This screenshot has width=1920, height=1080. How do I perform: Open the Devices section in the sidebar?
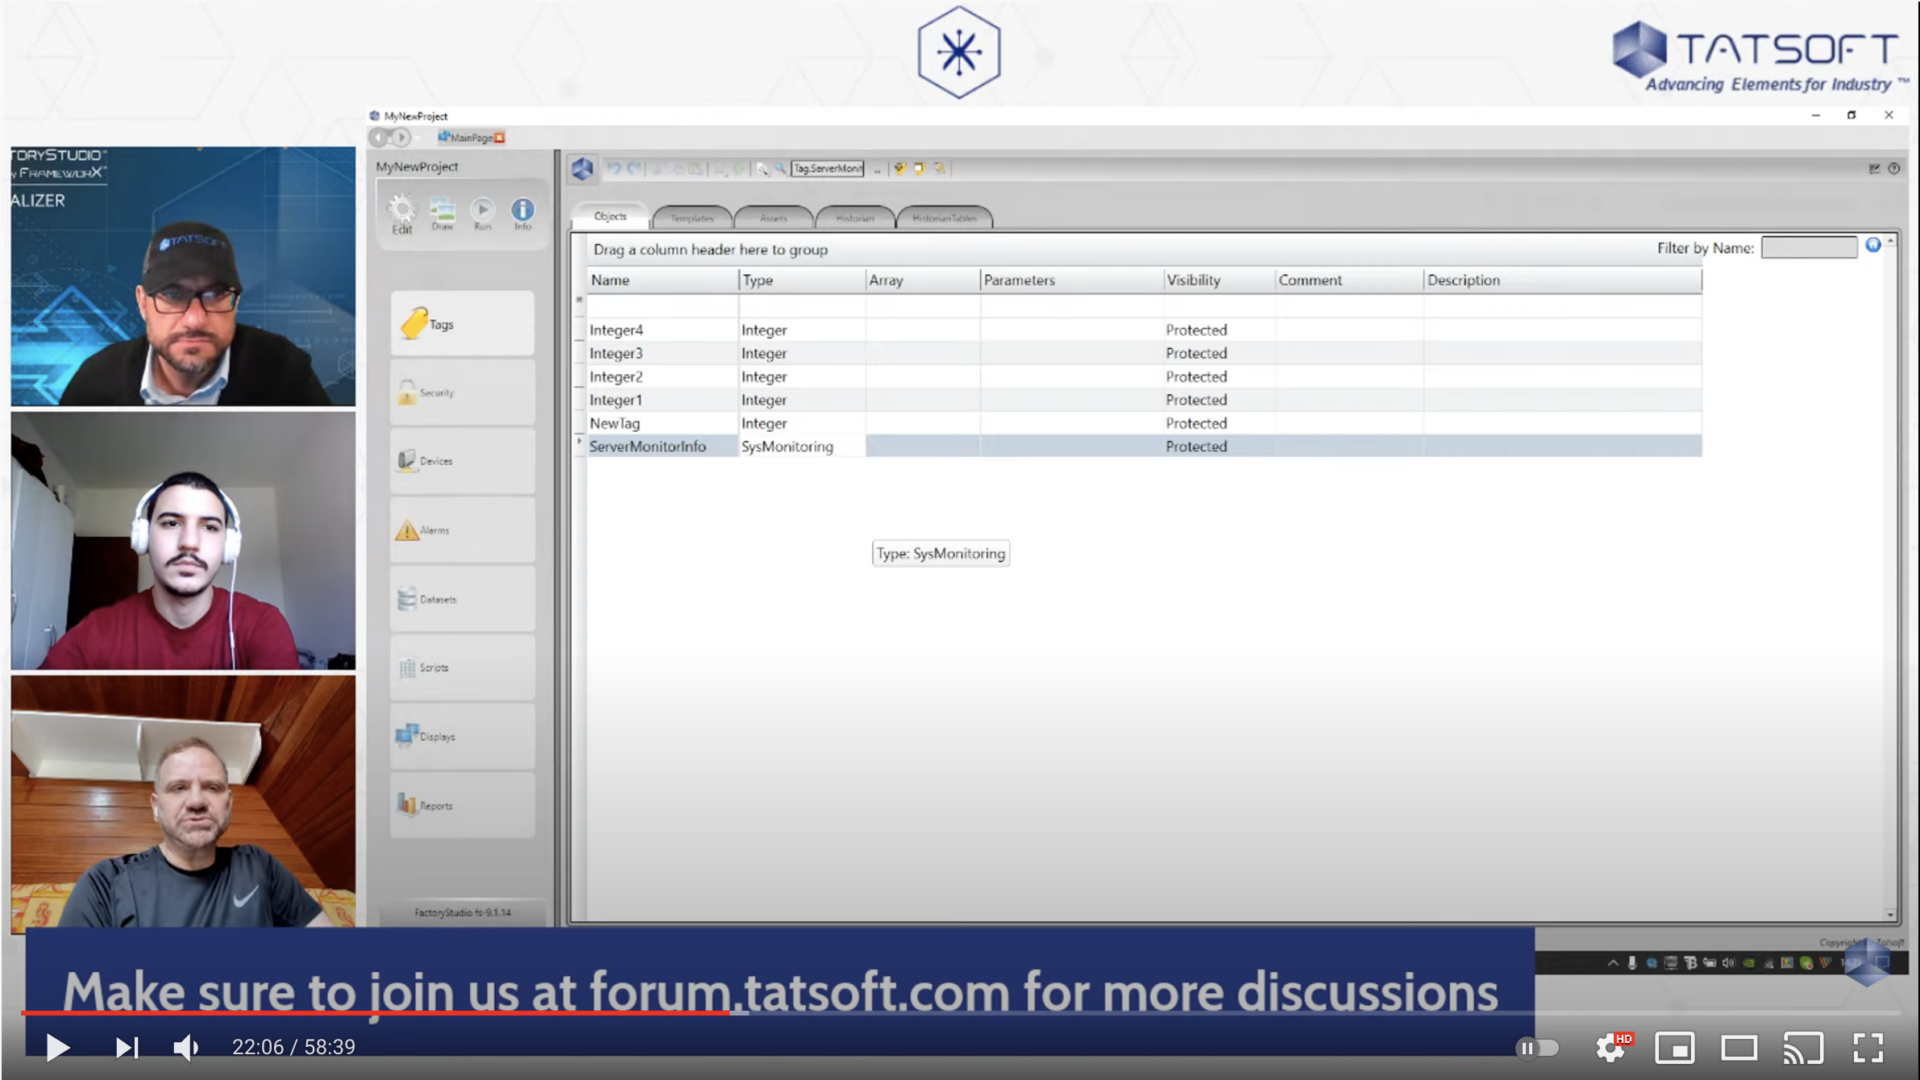pos(462,461)
